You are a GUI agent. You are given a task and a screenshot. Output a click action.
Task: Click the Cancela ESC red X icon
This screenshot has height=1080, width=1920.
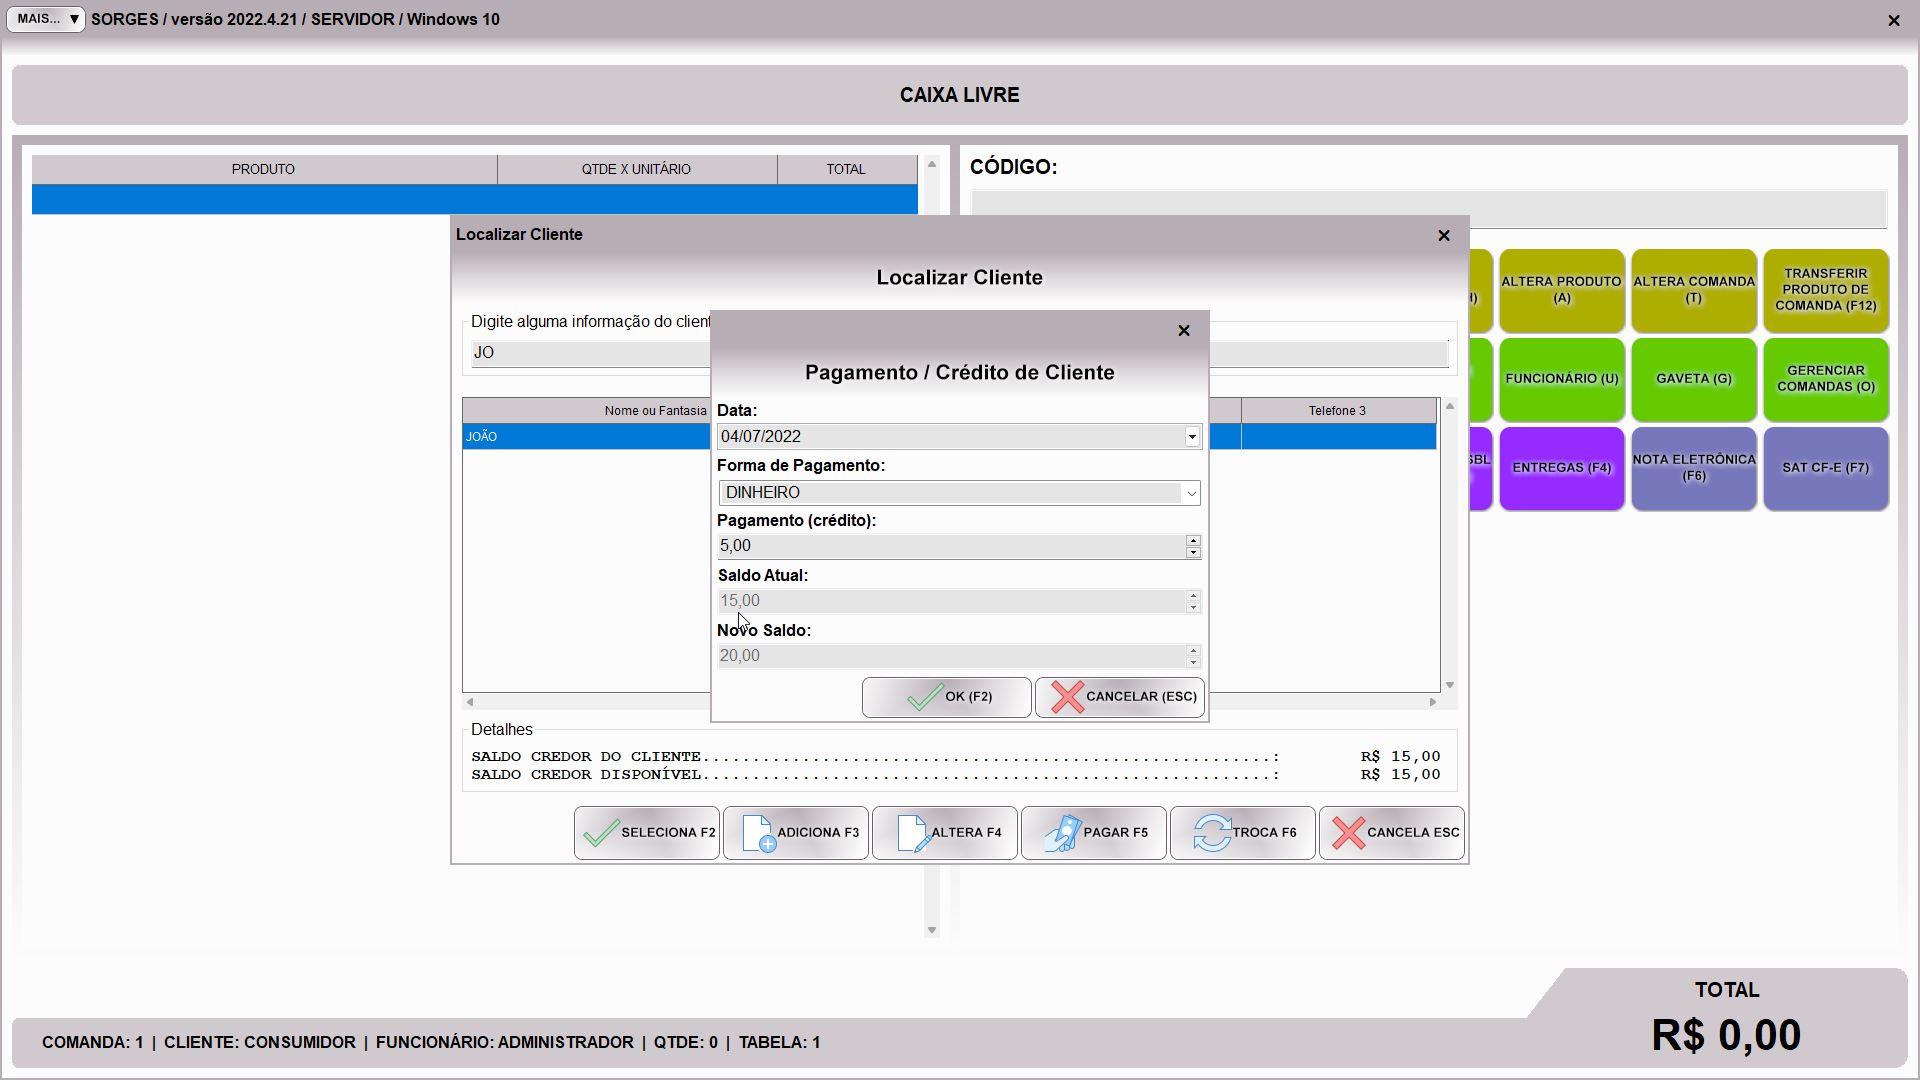point(1348,833)
